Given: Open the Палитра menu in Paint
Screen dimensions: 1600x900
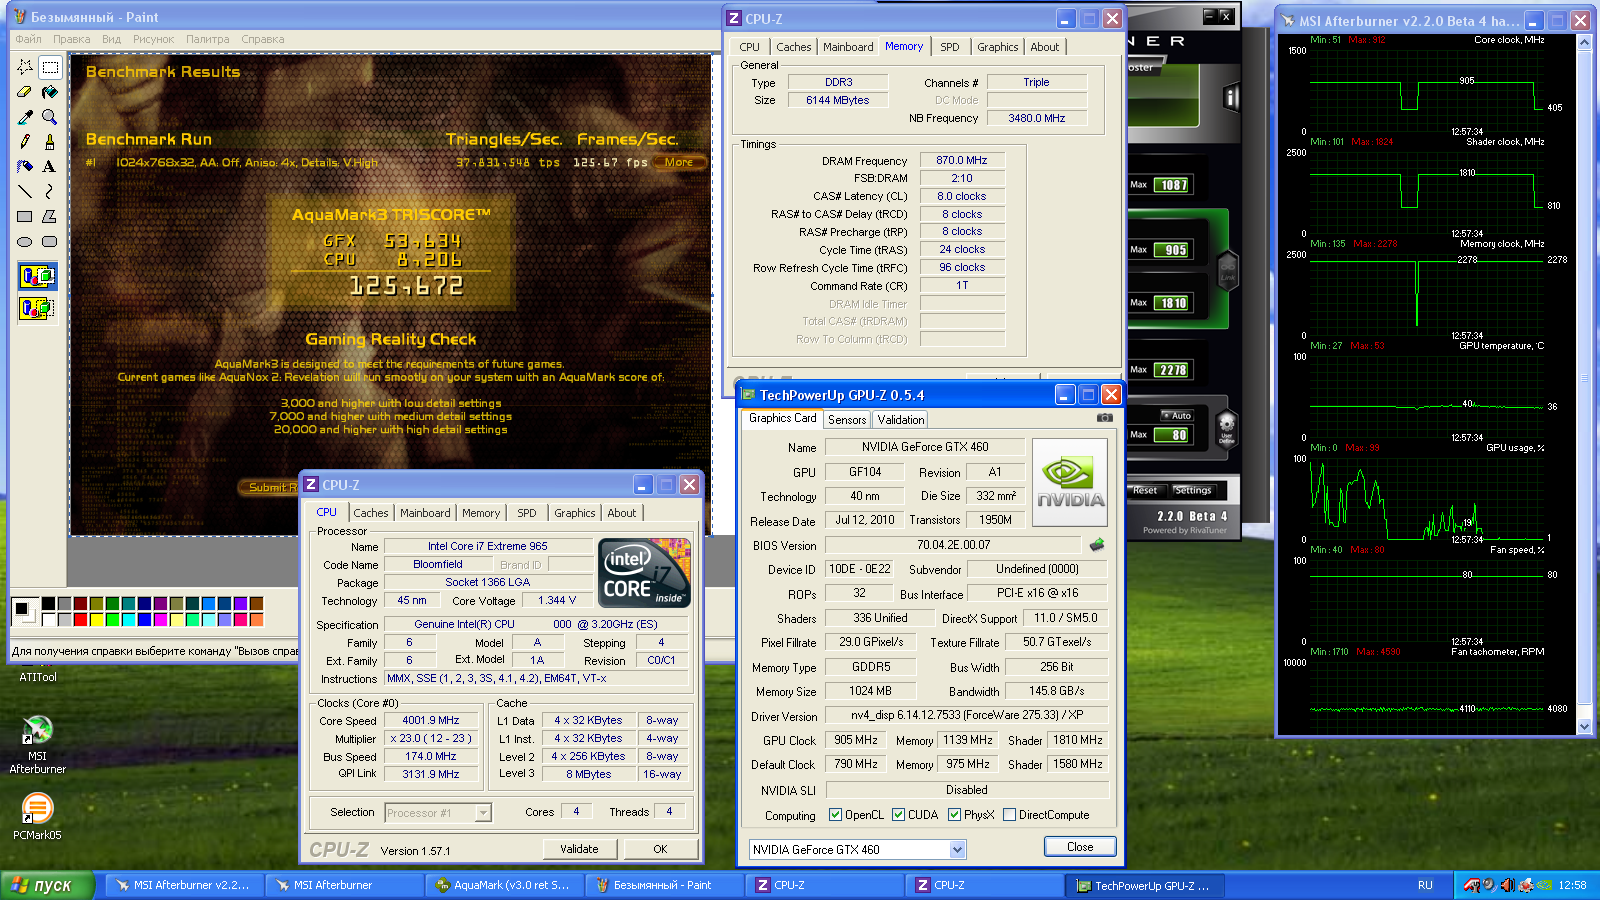Looking at the screenshot, I should tap(207, 39).
